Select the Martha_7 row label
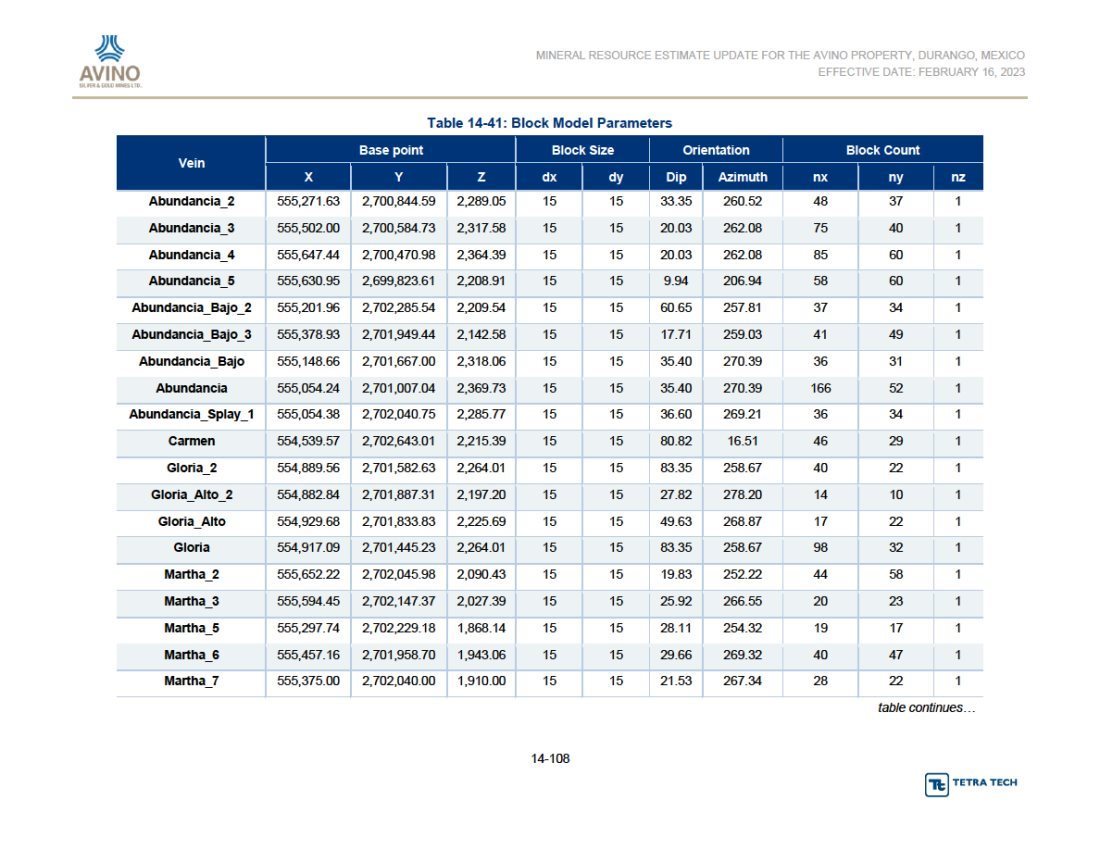 192,681
